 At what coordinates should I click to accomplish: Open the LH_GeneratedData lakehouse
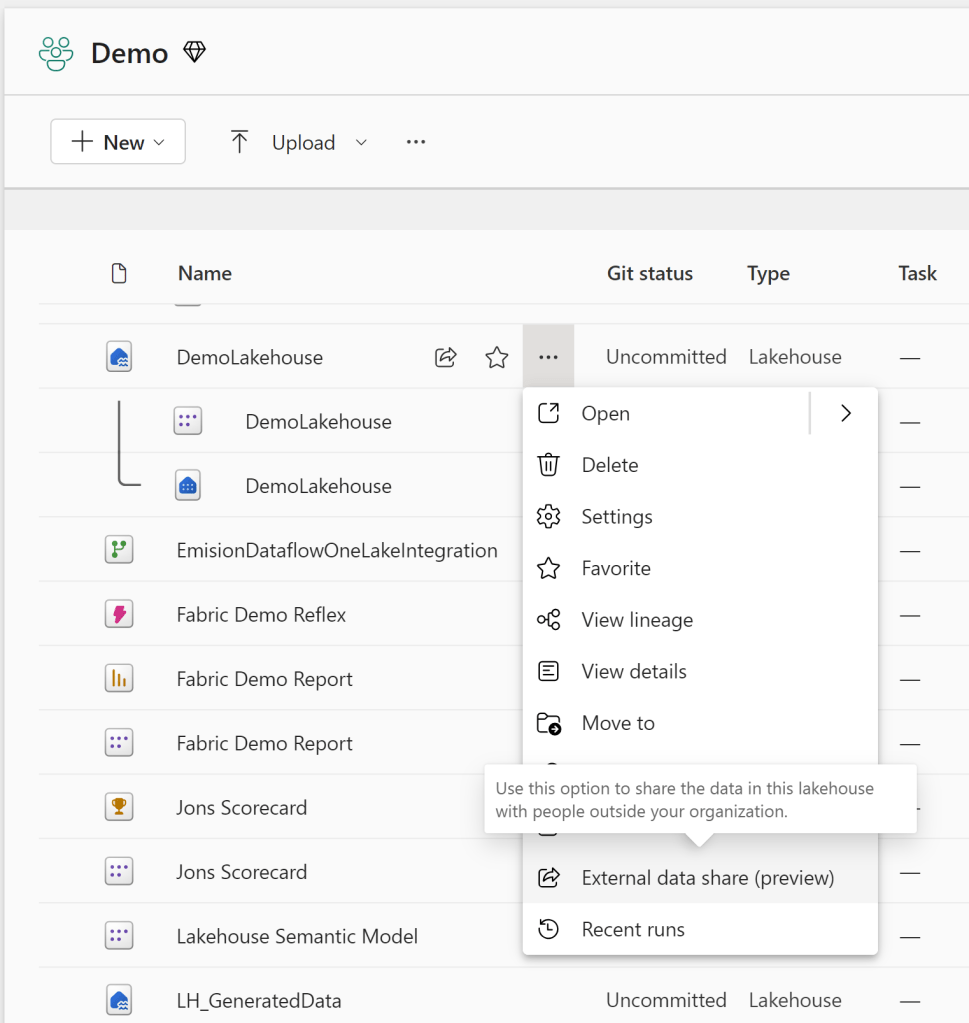tap(259, 1000)
